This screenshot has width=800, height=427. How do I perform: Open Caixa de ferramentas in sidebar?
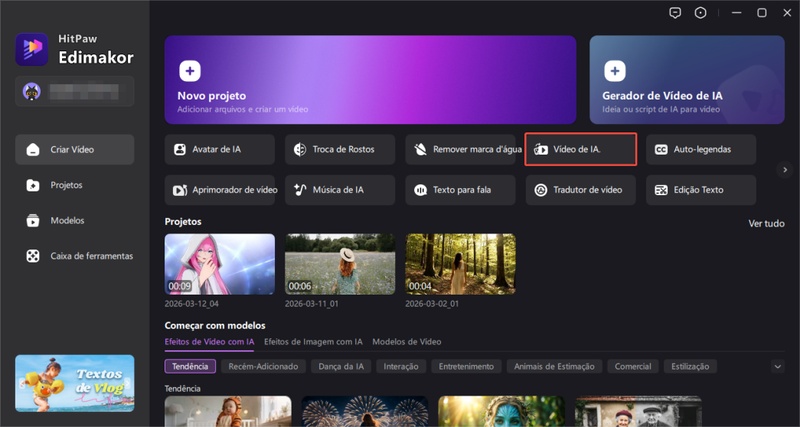pyautogui.click(x=74, y=256)
